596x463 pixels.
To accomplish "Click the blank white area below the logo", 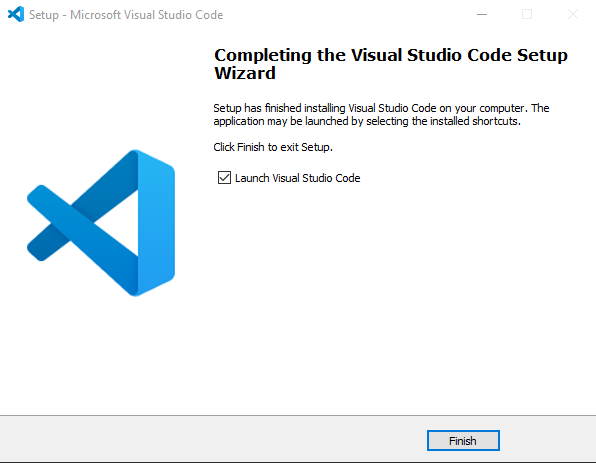I will pyautogui.click(x=101, y=354).
